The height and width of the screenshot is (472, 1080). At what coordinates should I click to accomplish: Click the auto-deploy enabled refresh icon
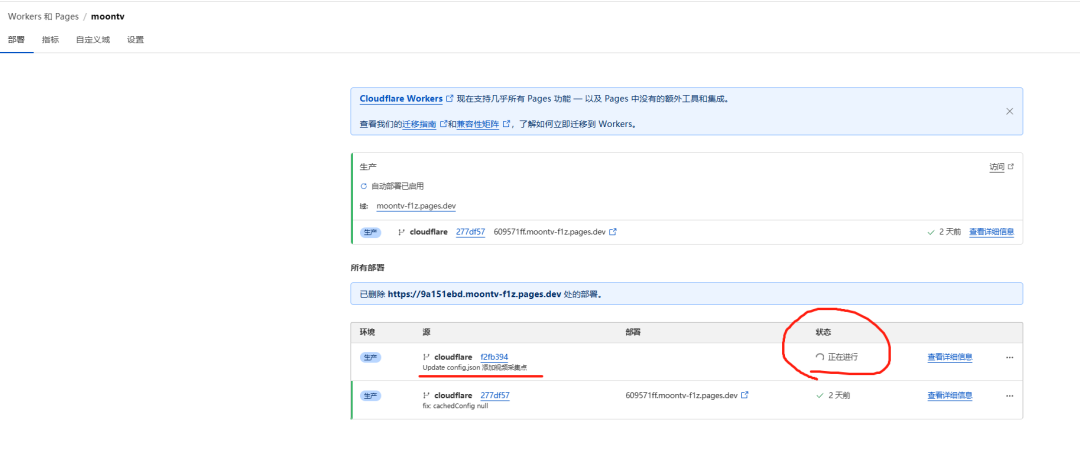coord(364,186)
